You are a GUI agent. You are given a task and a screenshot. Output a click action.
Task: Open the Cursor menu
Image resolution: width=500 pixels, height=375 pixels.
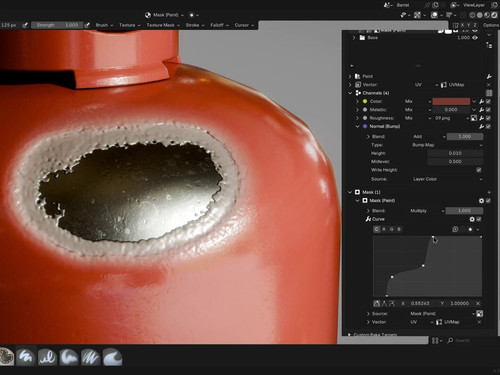click(244, 25)
